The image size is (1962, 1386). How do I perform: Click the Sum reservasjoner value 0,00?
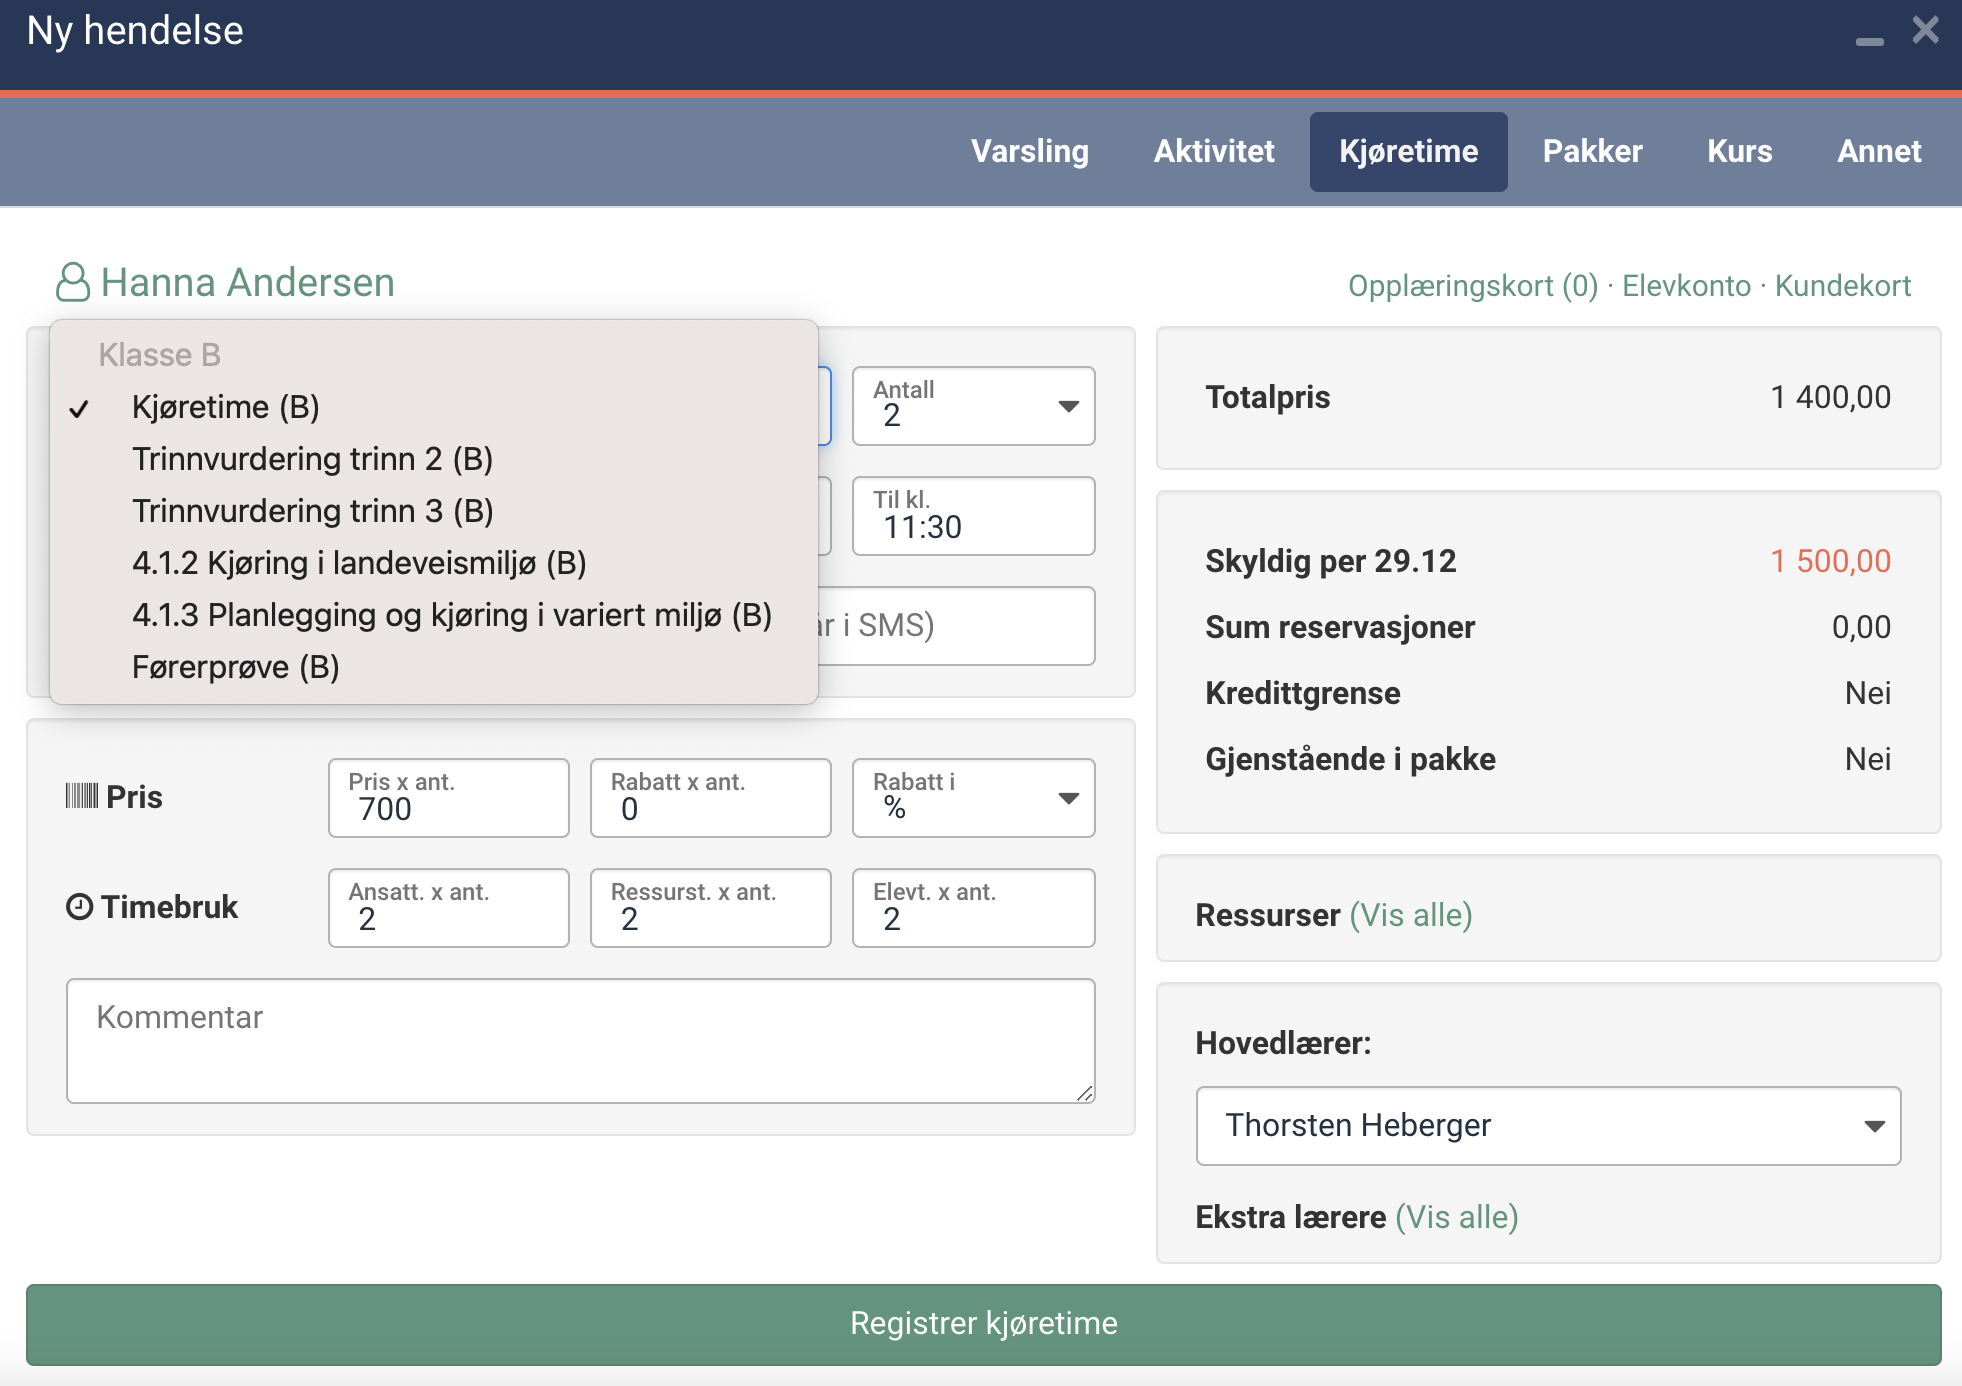(1861, 627)
